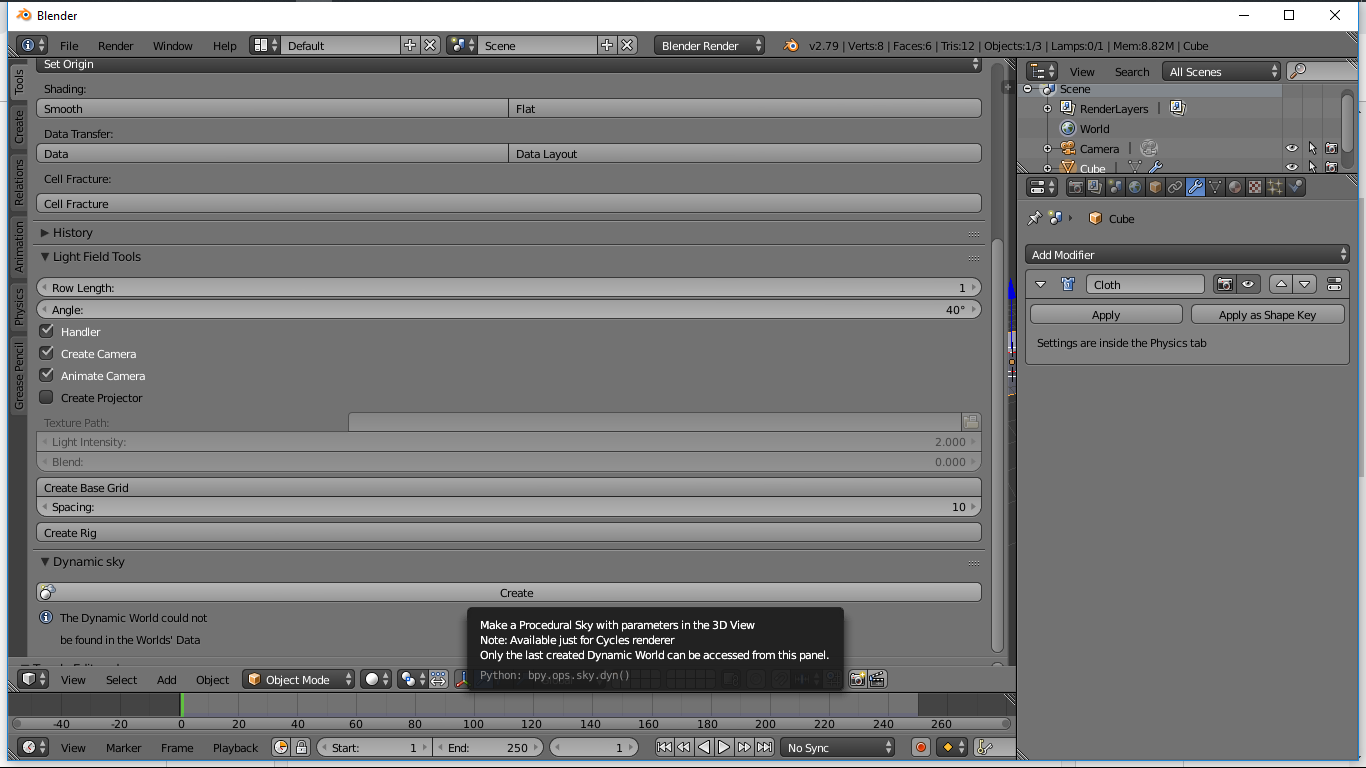Adjust the Angle slider field

509,309
